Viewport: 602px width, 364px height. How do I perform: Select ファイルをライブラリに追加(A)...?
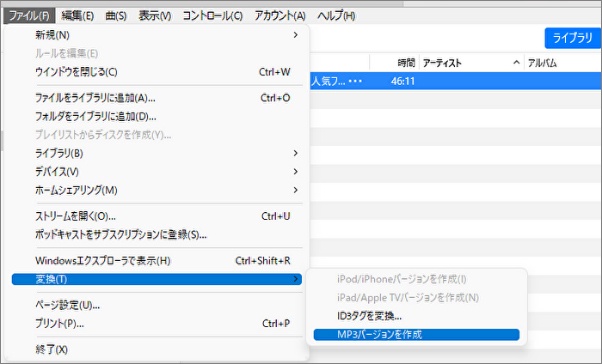coord(157,98)
